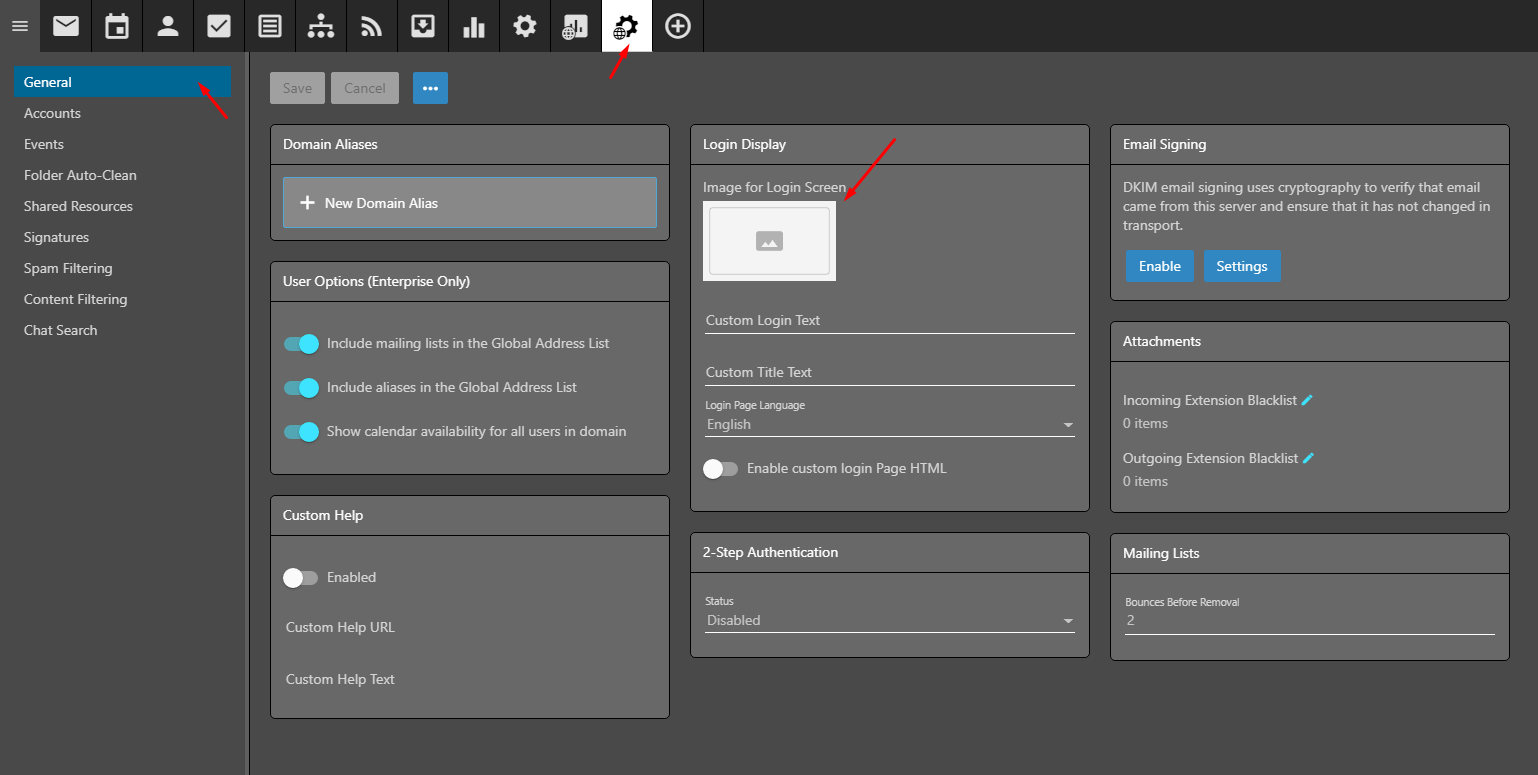The width and height of the screenshot is (1538, 775).
Task: Edit Incoming Extension Blacklist pencil icon
Action: point(1307,400)
